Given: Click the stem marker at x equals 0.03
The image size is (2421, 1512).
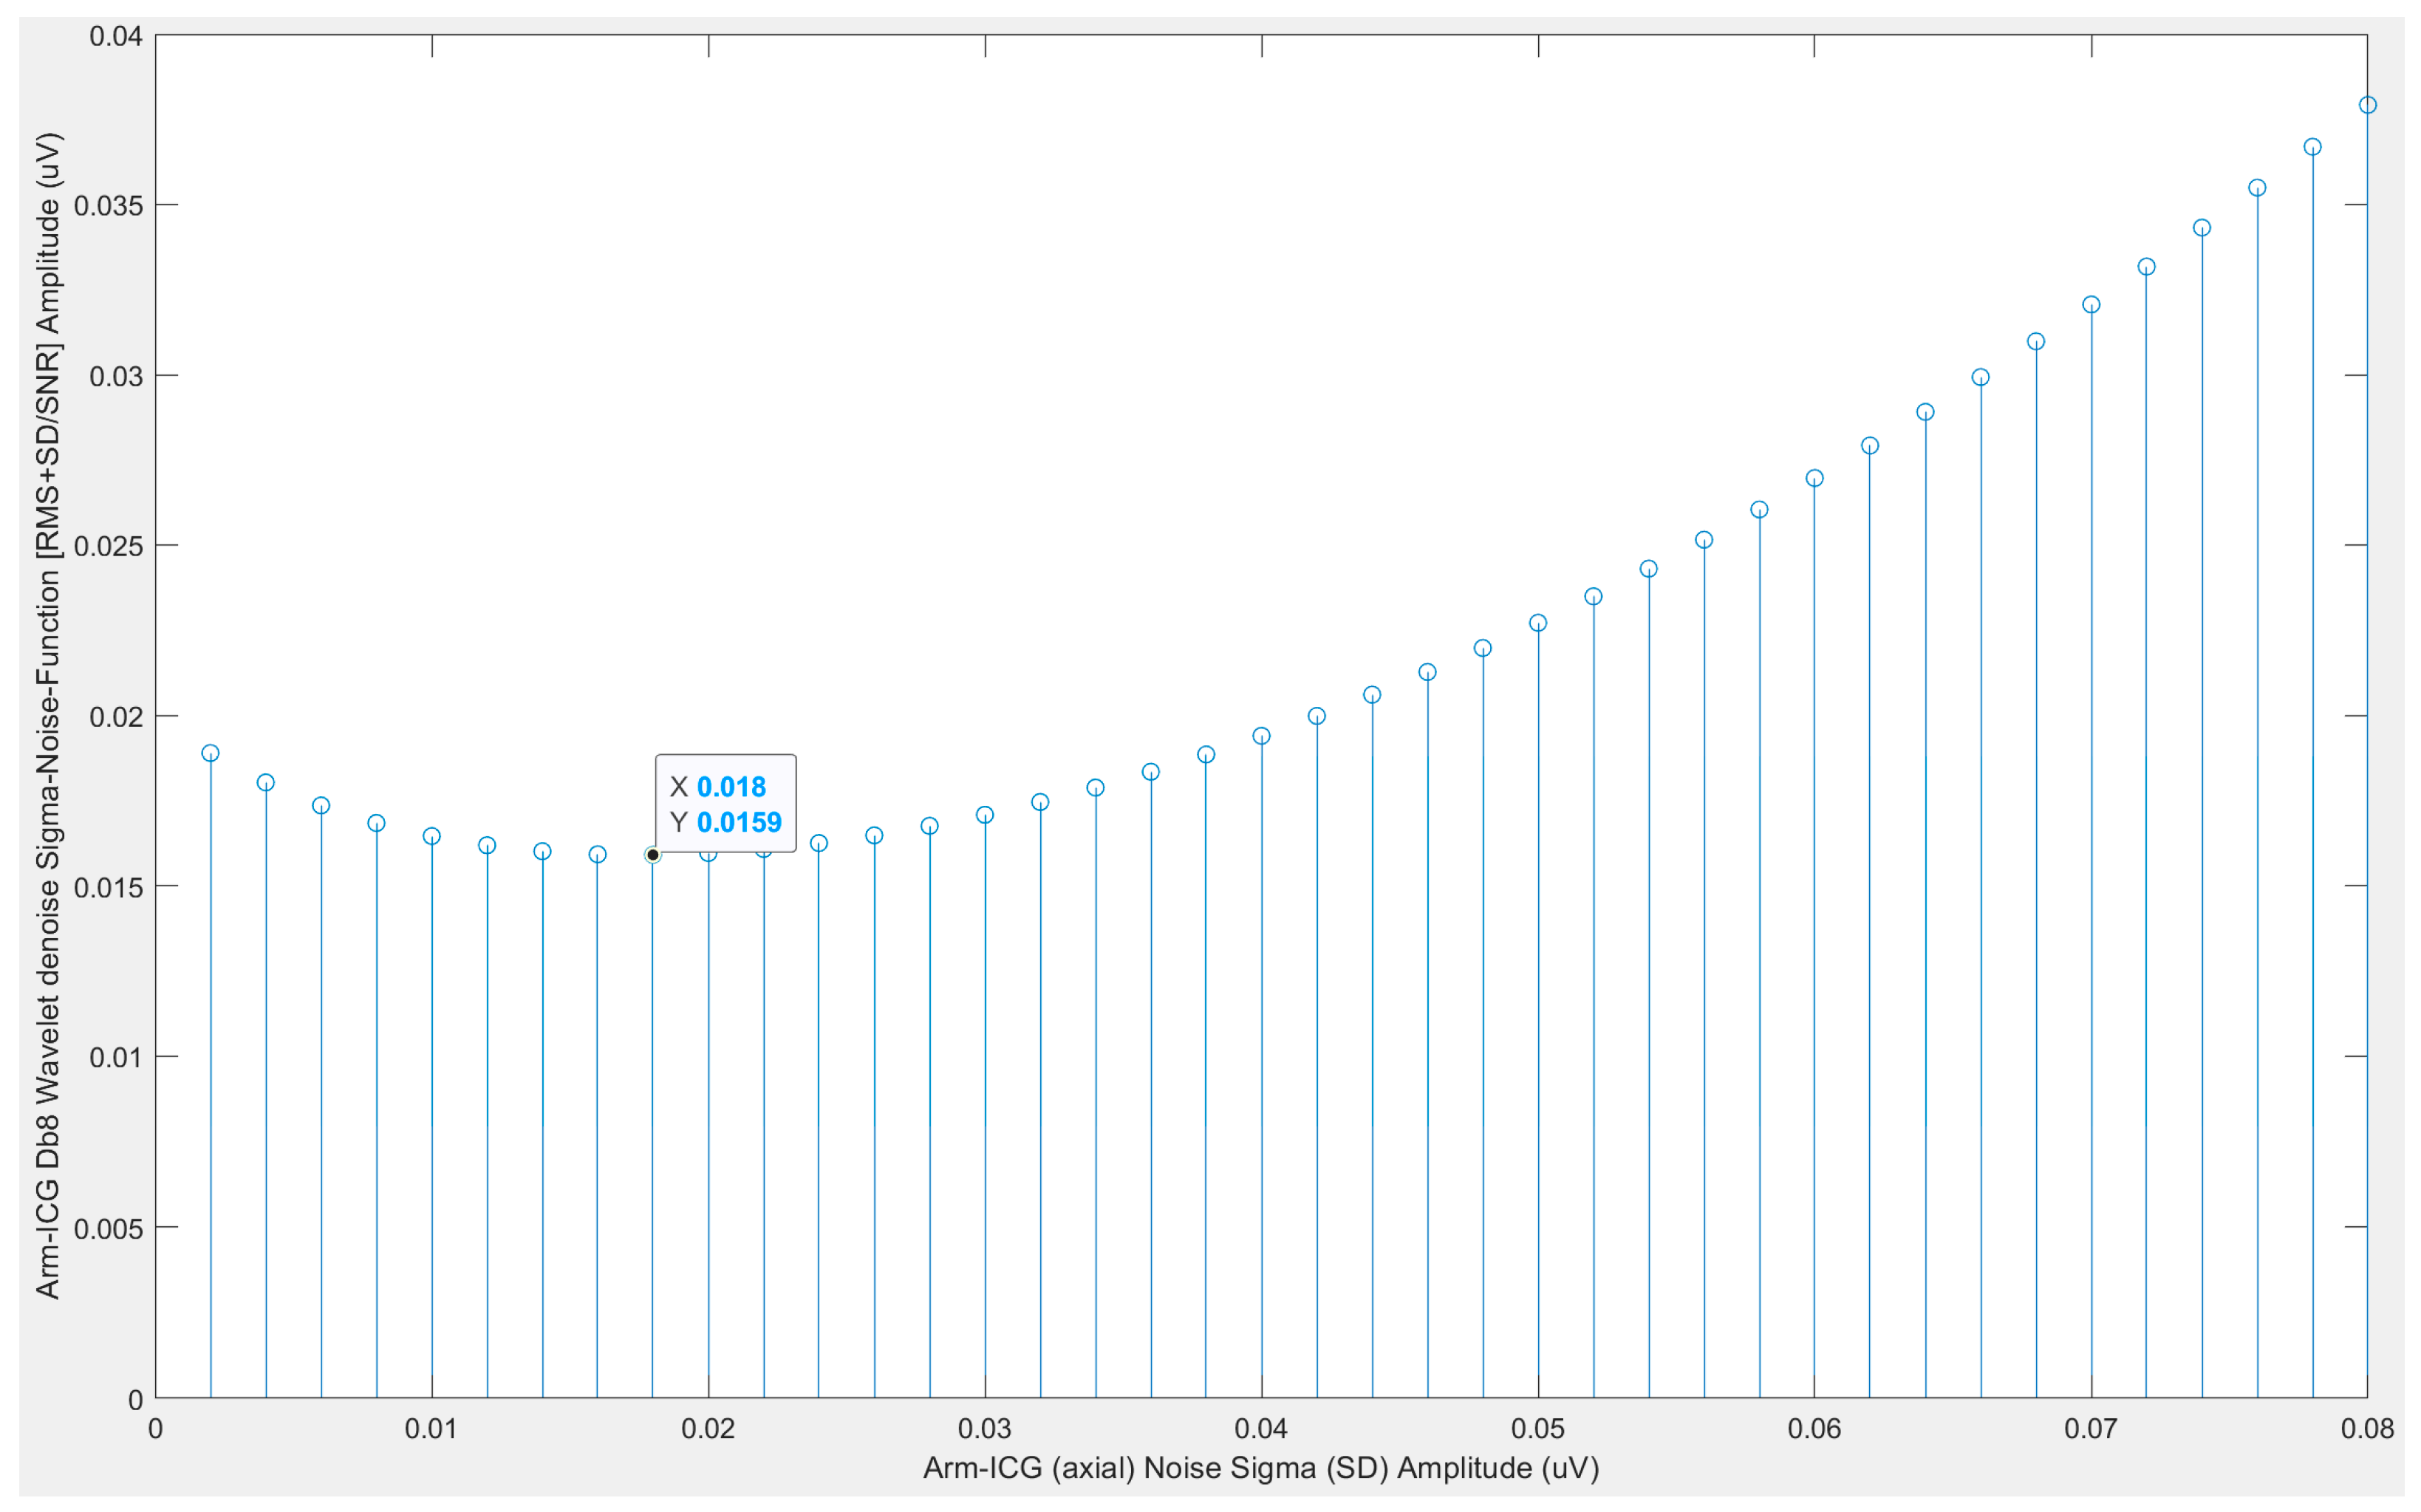Looking at the screenshot, I should click(985, 815).
